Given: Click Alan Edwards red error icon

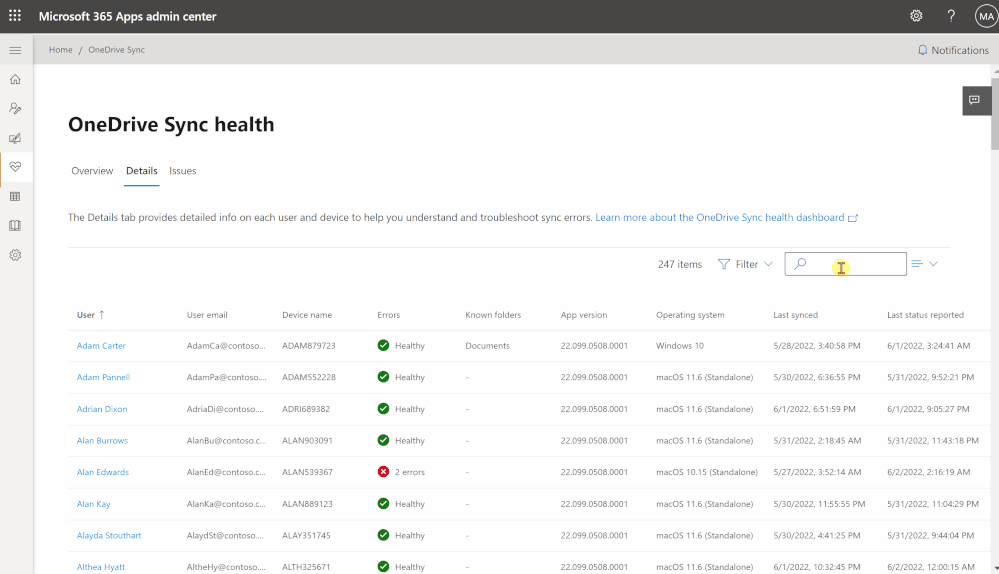Looking at the screenshot, I should pos(383,472).
